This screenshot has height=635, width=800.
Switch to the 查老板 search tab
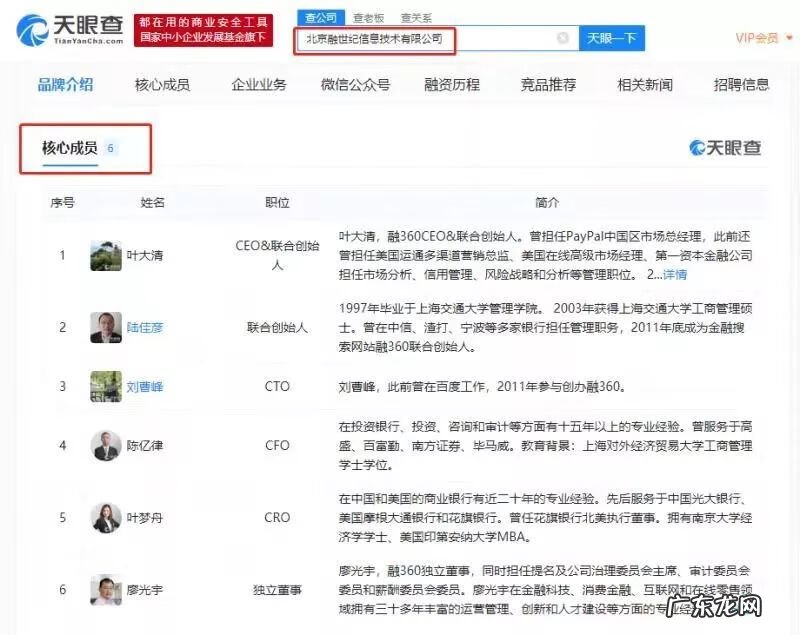367,17
